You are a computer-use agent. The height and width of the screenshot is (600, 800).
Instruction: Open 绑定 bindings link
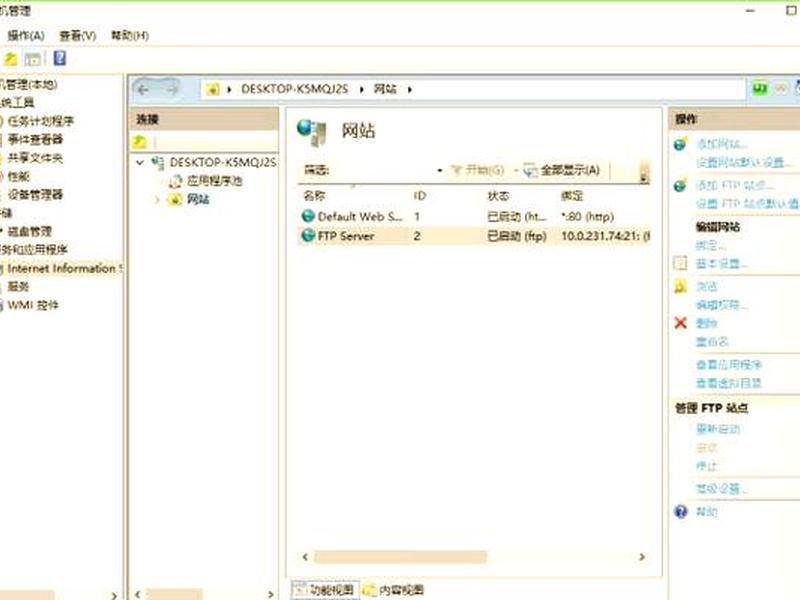[711, 245]
